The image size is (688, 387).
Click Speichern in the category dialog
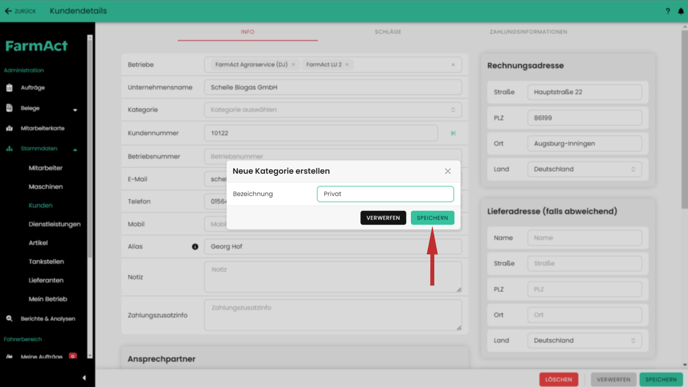[432, 218]
